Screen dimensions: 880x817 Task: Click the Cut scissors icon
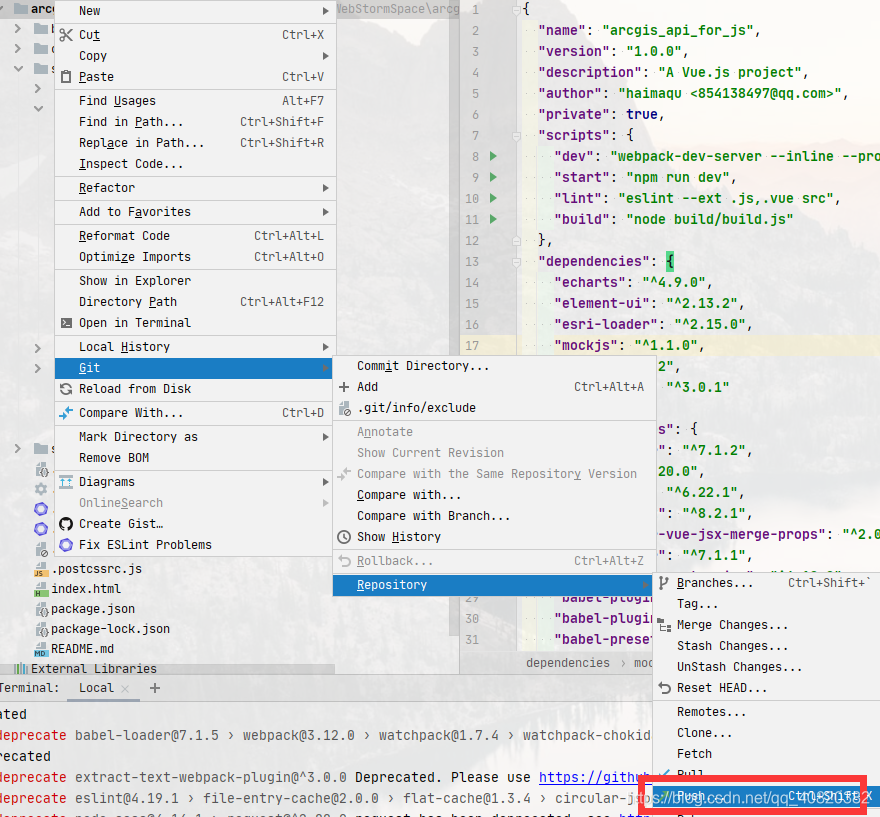[x=66, y=35]
